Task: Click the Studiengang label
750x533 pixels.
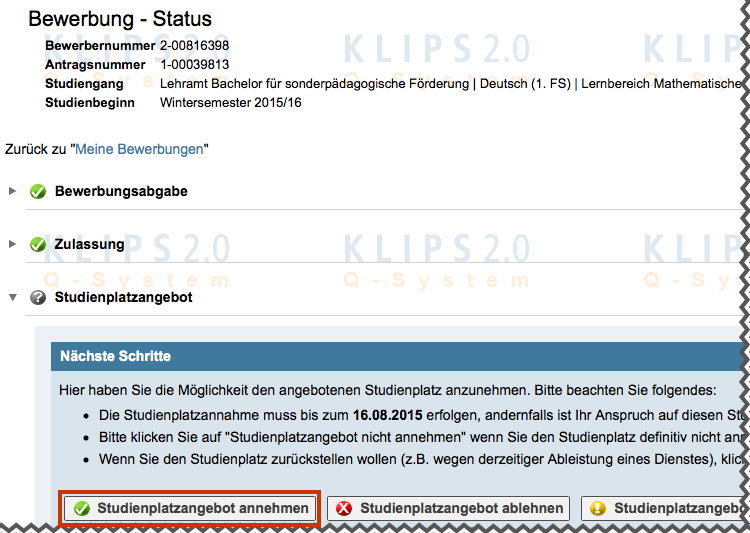Action: pos(84,84)
